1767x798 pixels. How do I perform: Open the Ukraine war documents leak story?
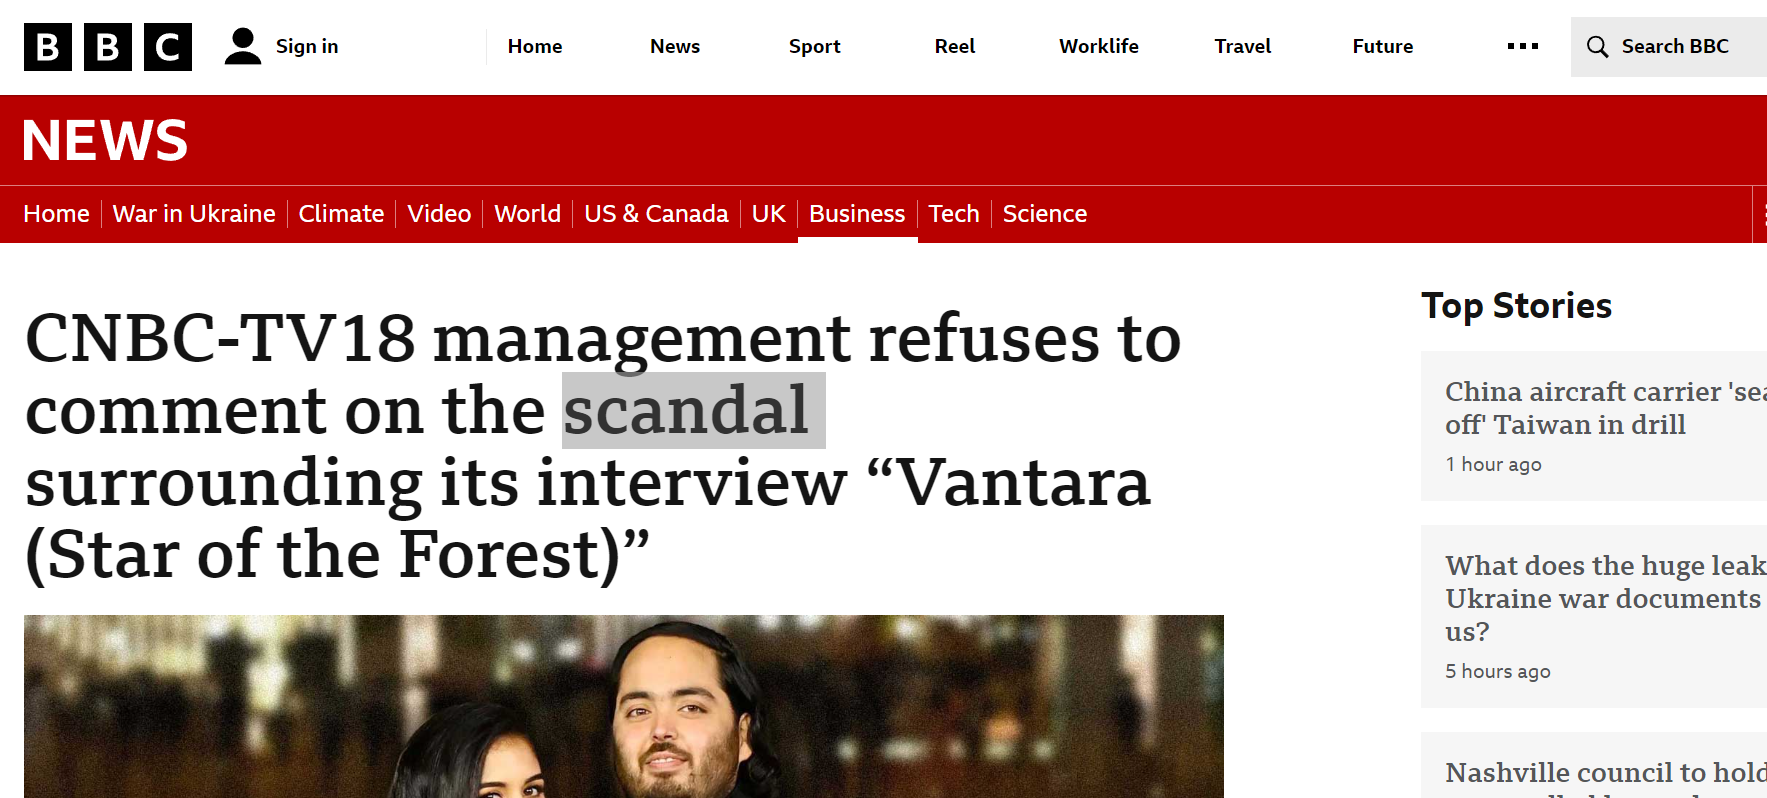tap(1602, 598)
